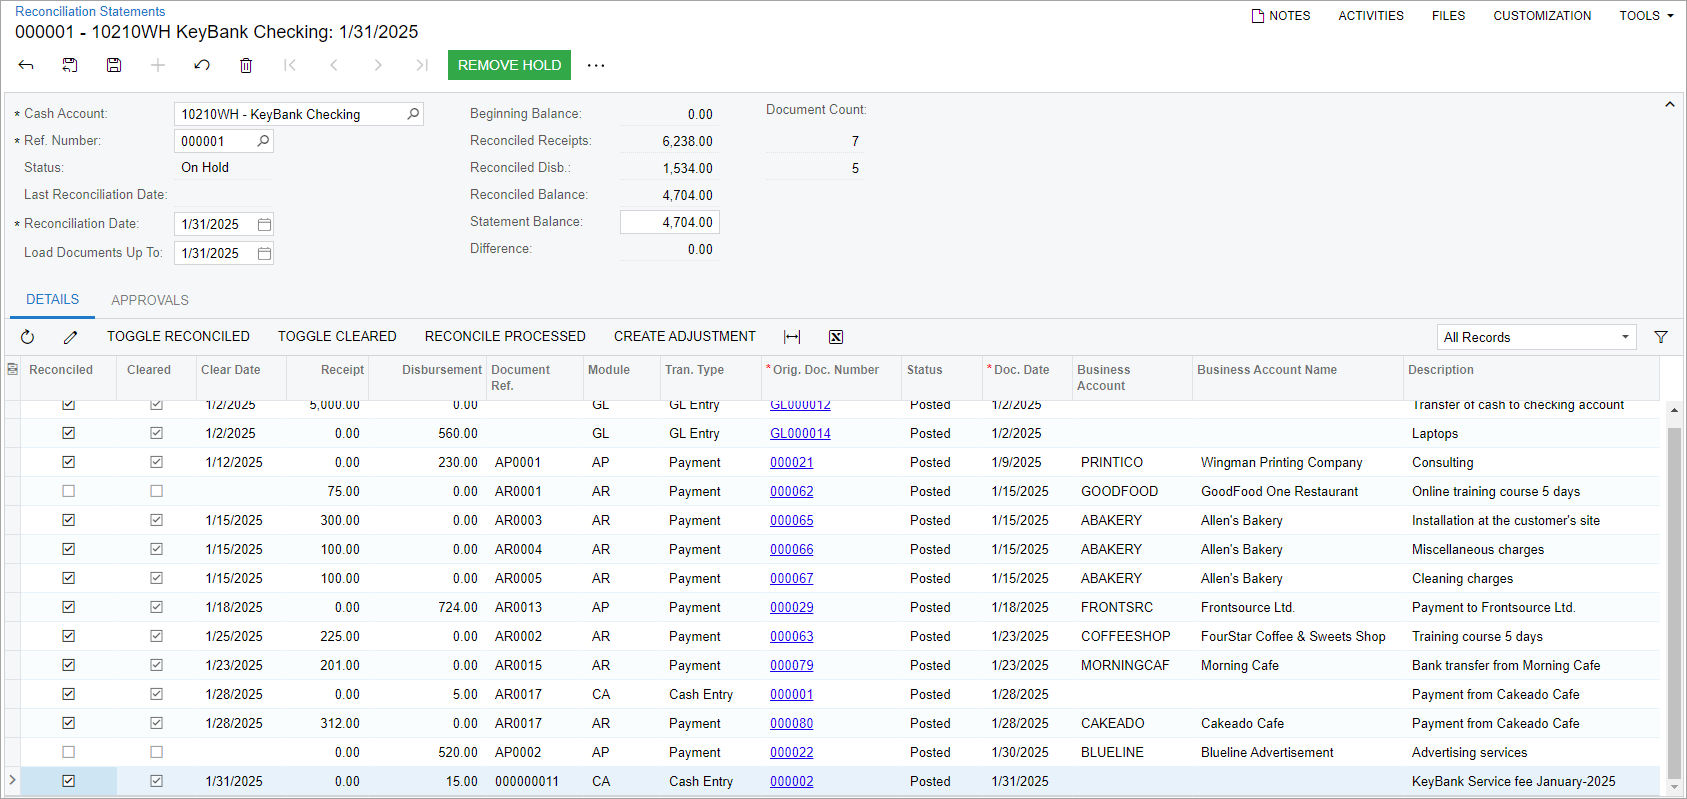
Task: Toggle Reconciled checkbox for AP0002 BLUELINE row
Action: (68, 752)
